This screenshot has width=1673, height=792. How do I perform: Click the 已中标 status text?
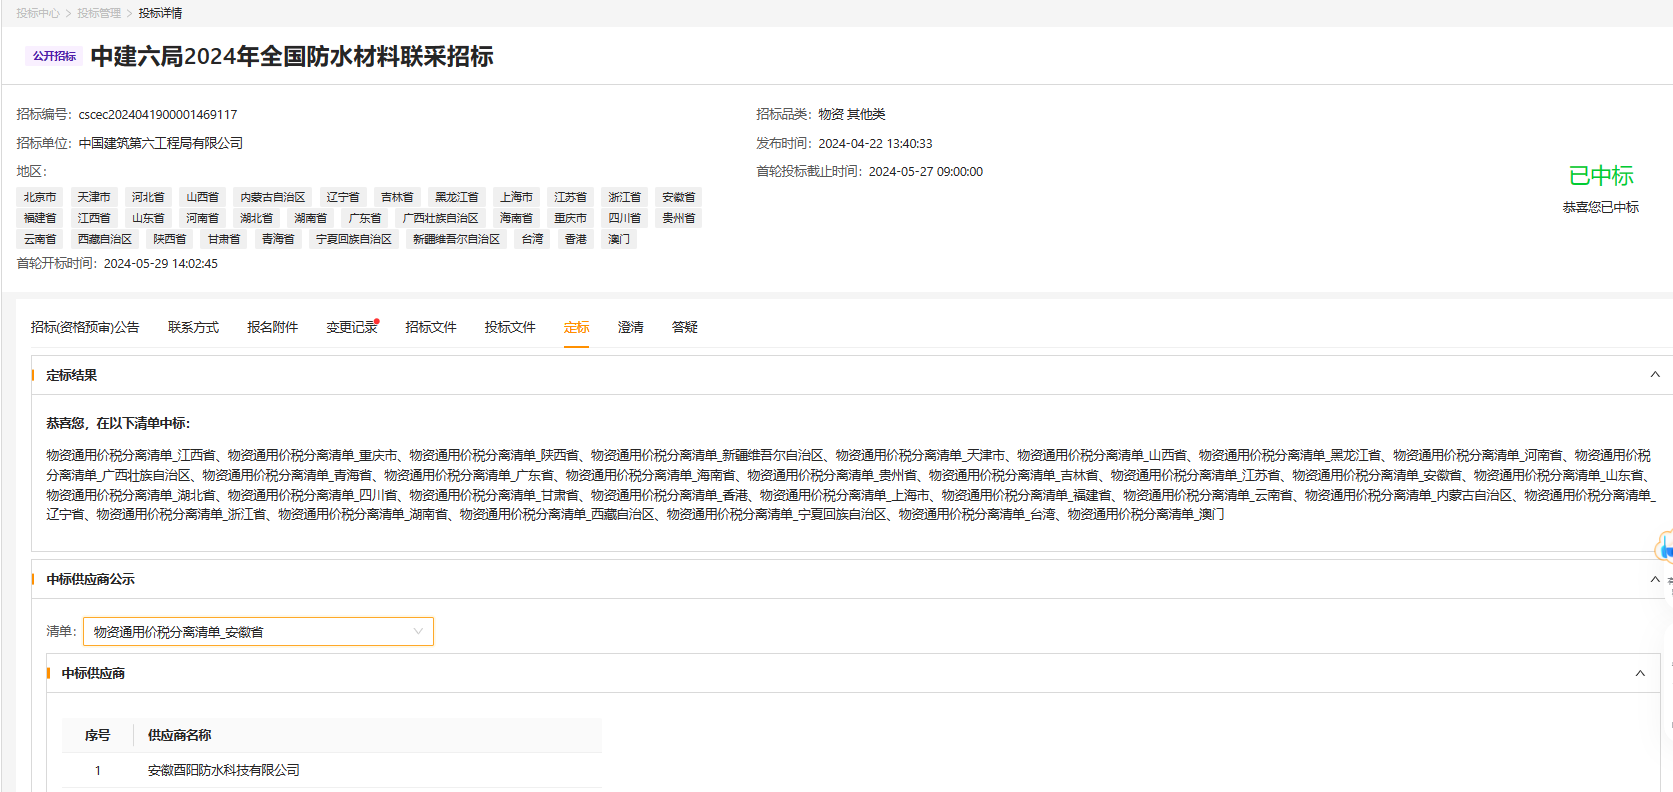point(1601,176)
